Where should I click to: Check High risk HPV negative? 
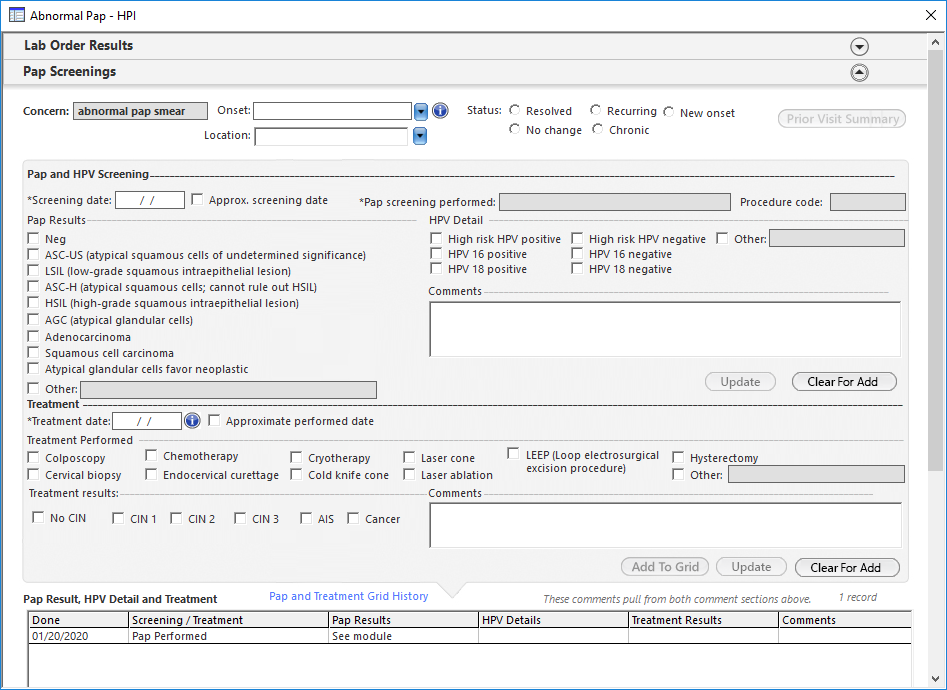577,238
